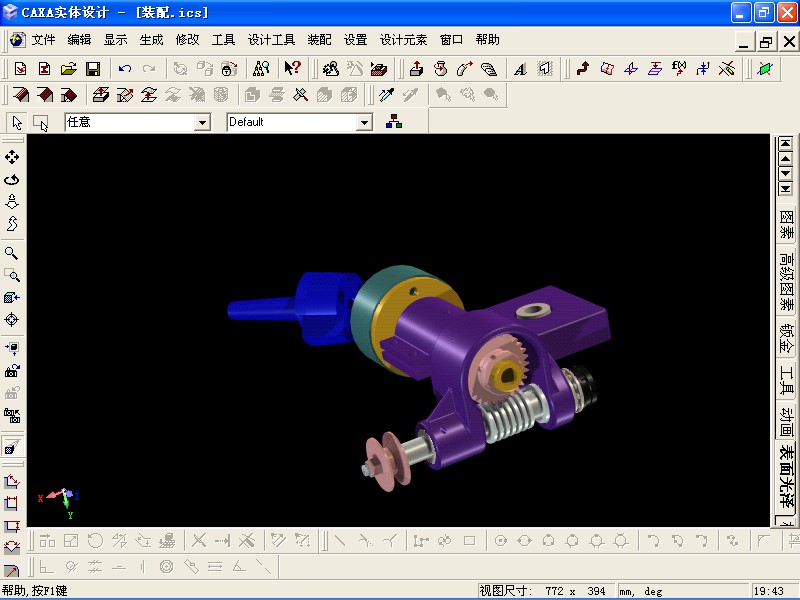Click the save floppy disk icon
The height and width of the screenshot is (600, 800).
(x=93, y=68)
